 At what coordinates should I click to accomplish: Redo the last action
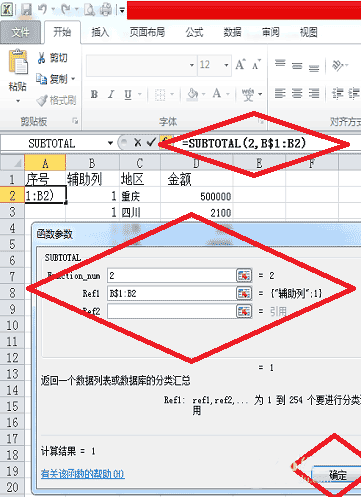coord(66,10)
